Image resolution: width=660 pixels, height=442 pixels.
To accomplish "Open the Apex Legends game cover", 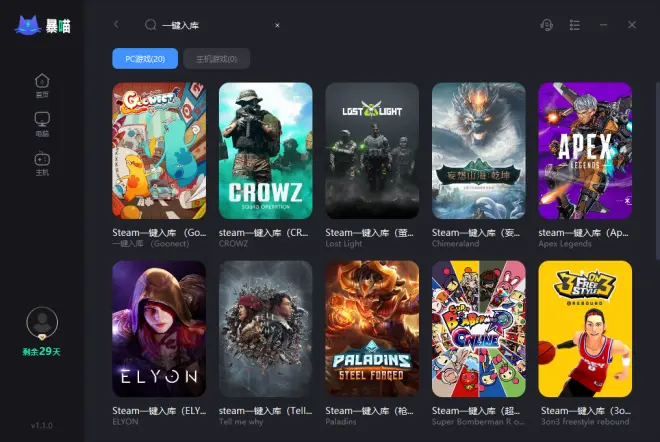I will point(585,151).
